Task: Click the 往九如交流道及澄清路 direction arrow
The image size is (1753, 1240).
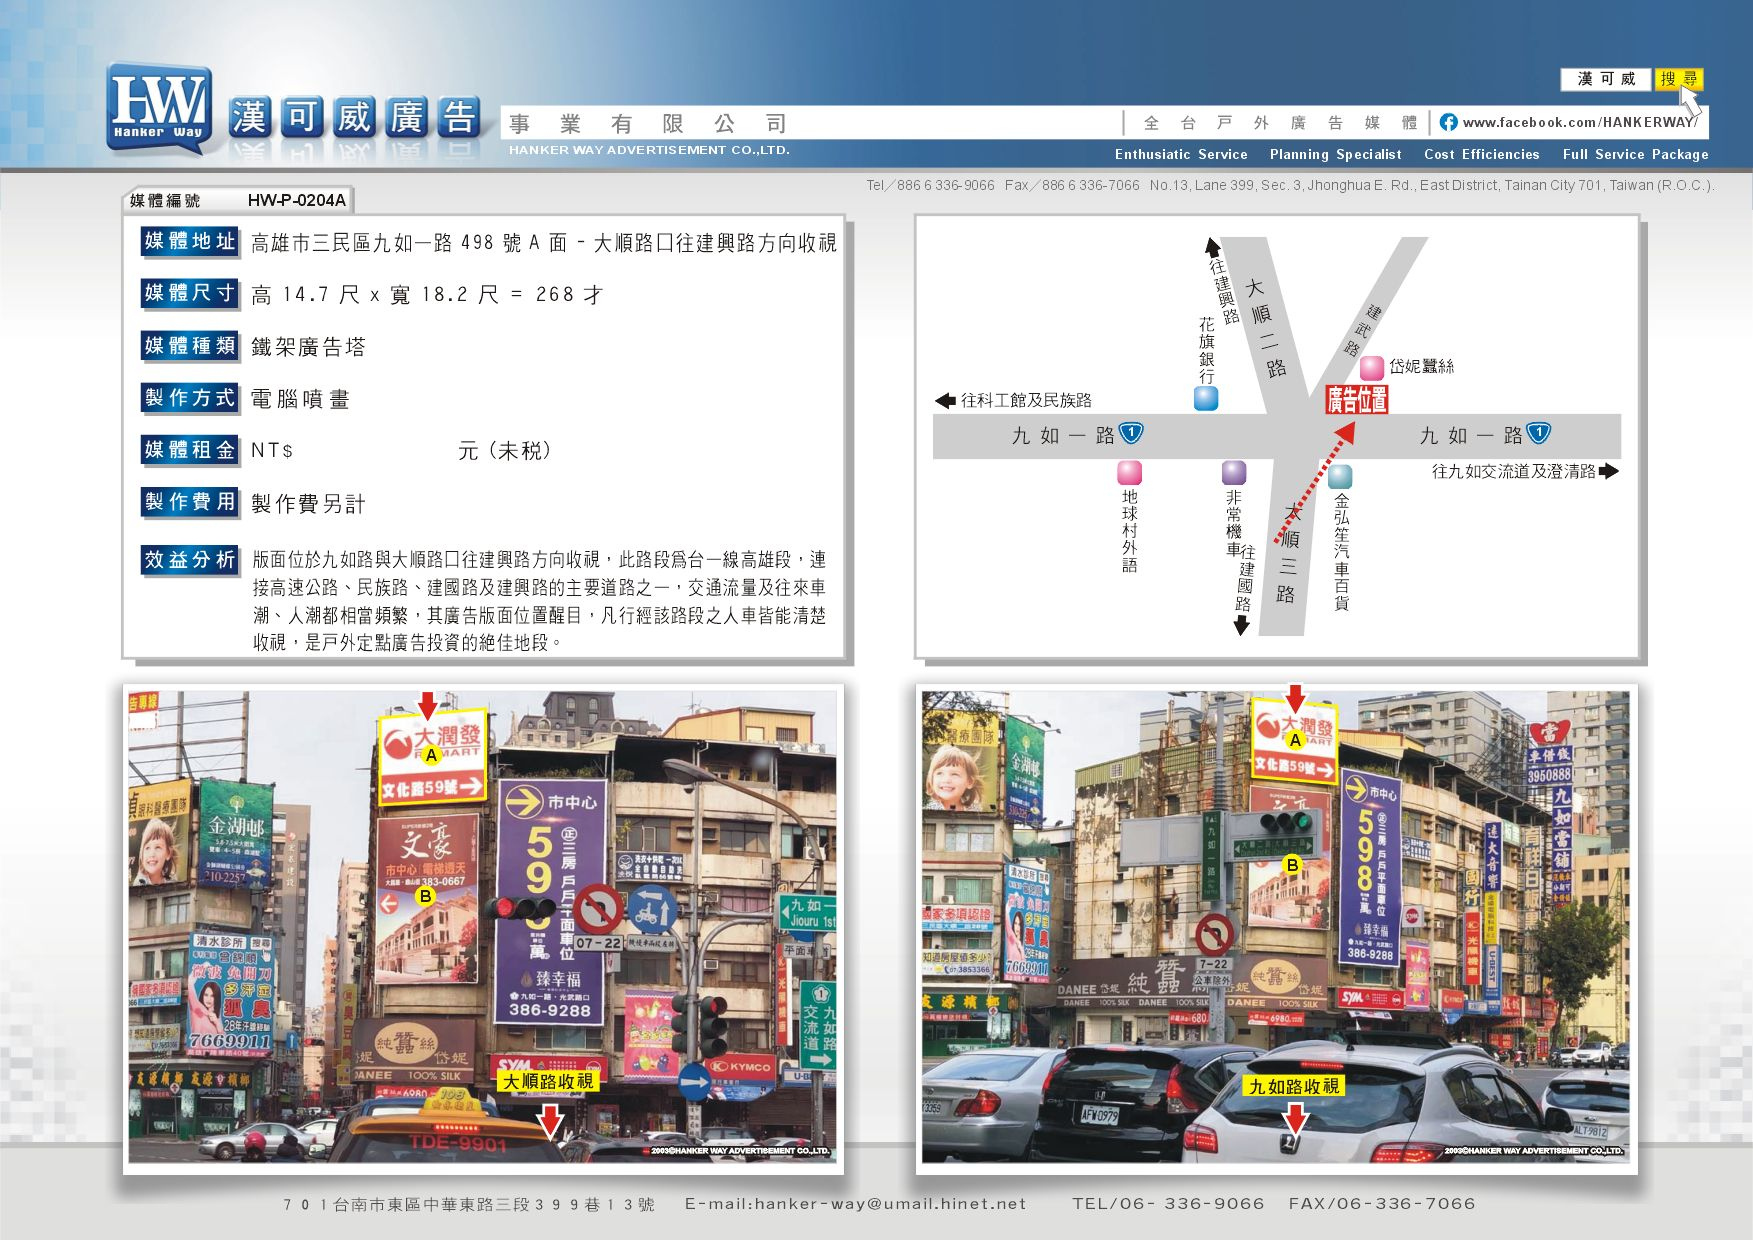Action: 1609,471
